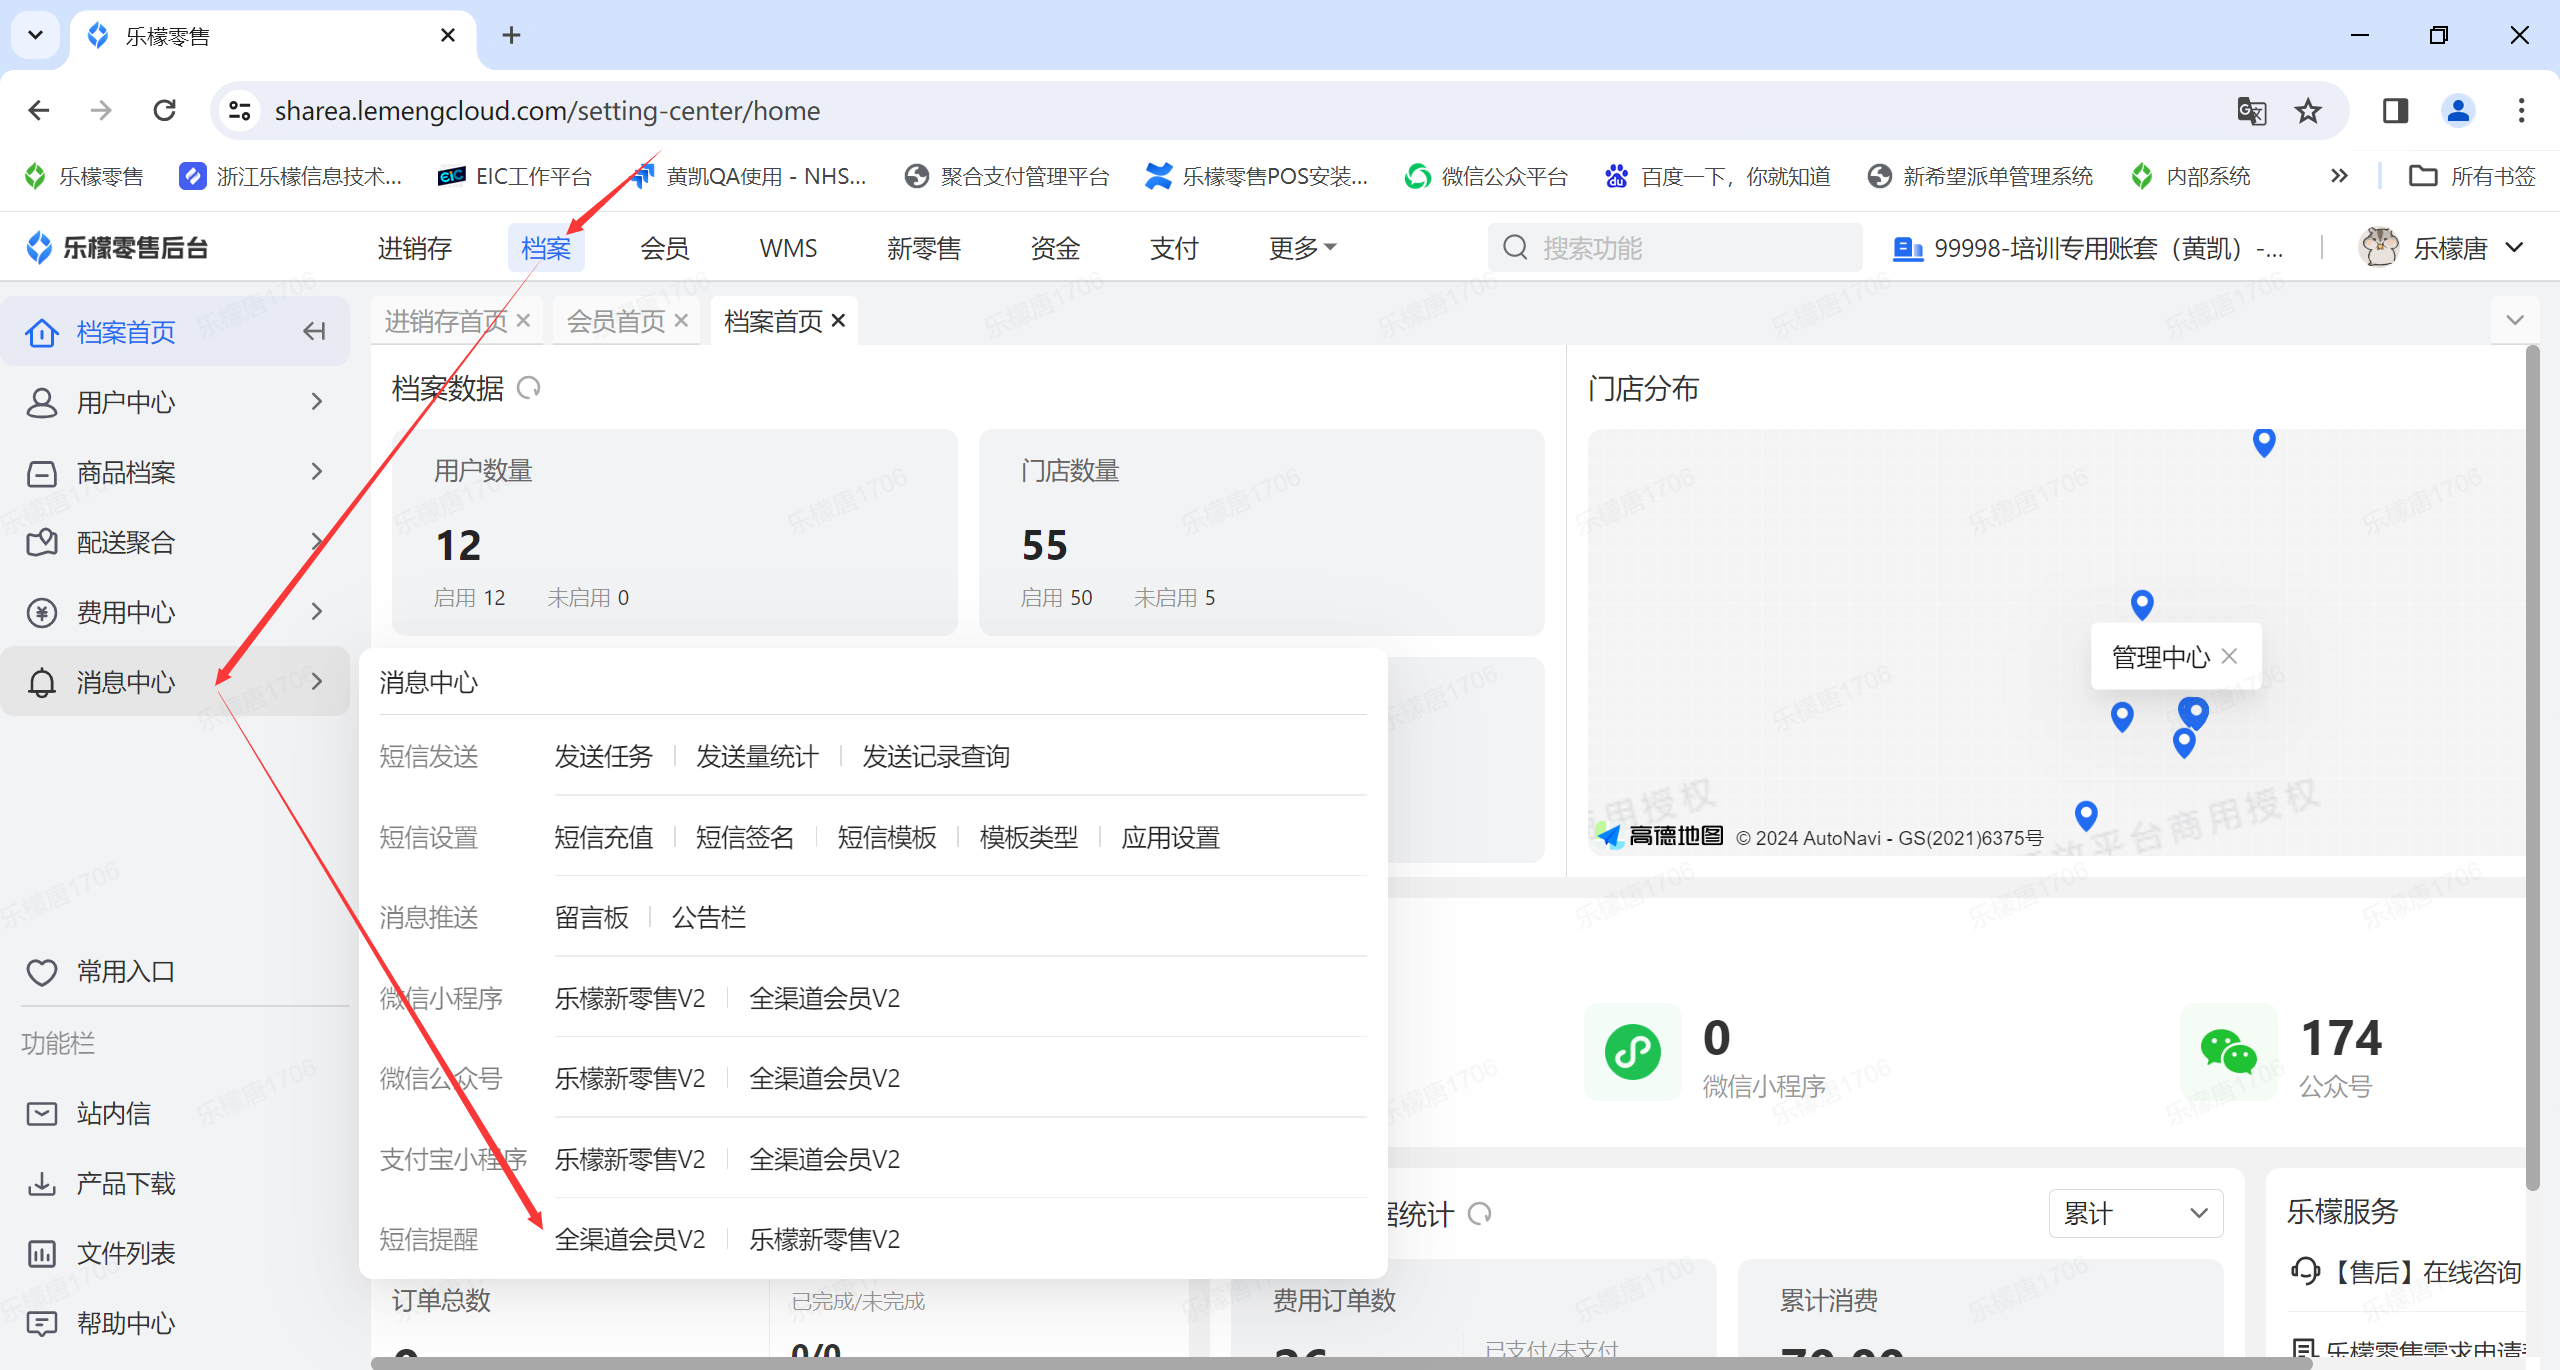Viewport: 2560px width, 1370px height.
Task: Open a new browser tab
Action: point(511,35)
